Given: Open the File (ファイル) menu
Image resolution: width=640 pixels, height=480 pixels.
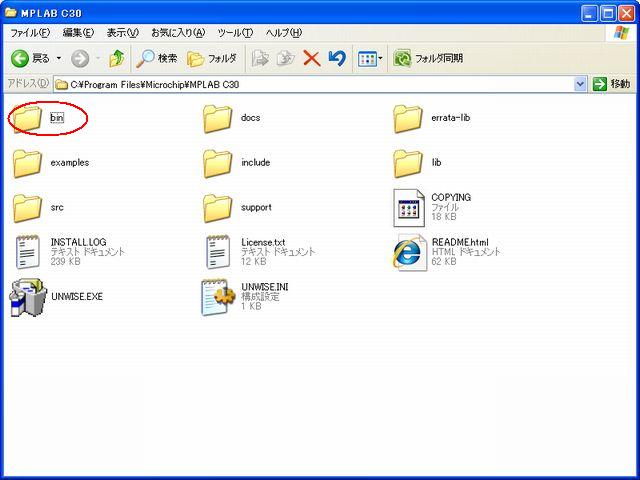Looking at the screenshot, I should [x=30, y=33].
